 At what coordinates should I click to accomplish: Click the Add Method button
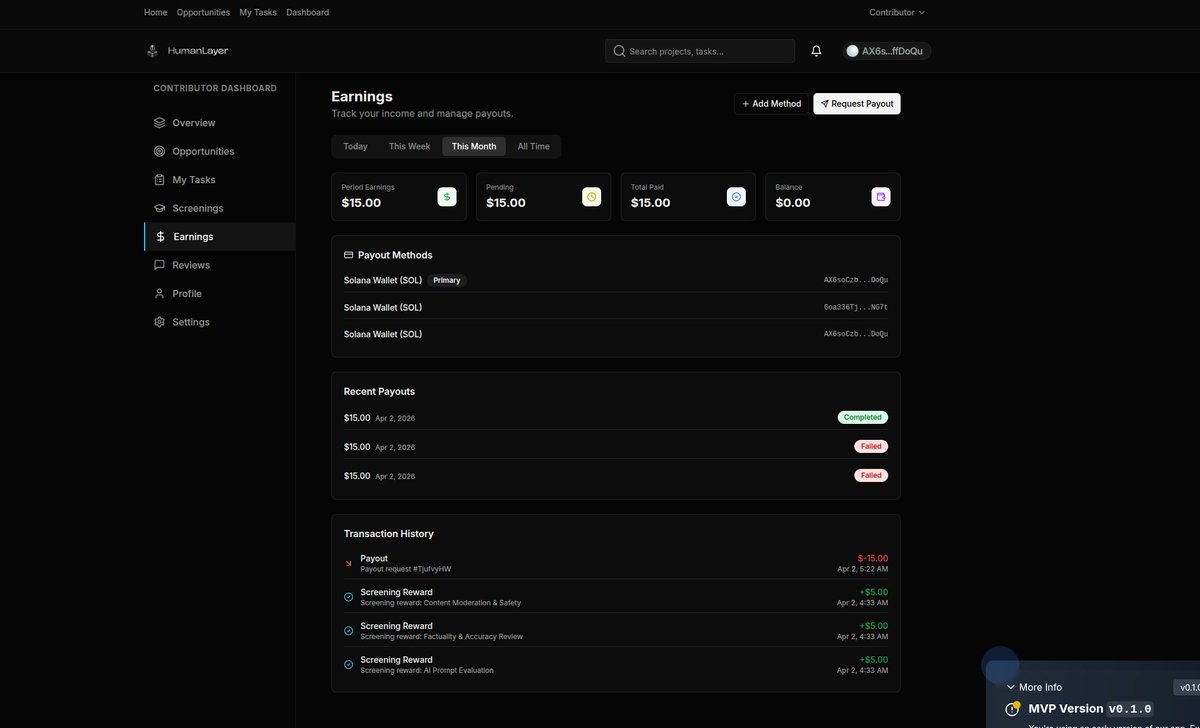click(771, 104)
